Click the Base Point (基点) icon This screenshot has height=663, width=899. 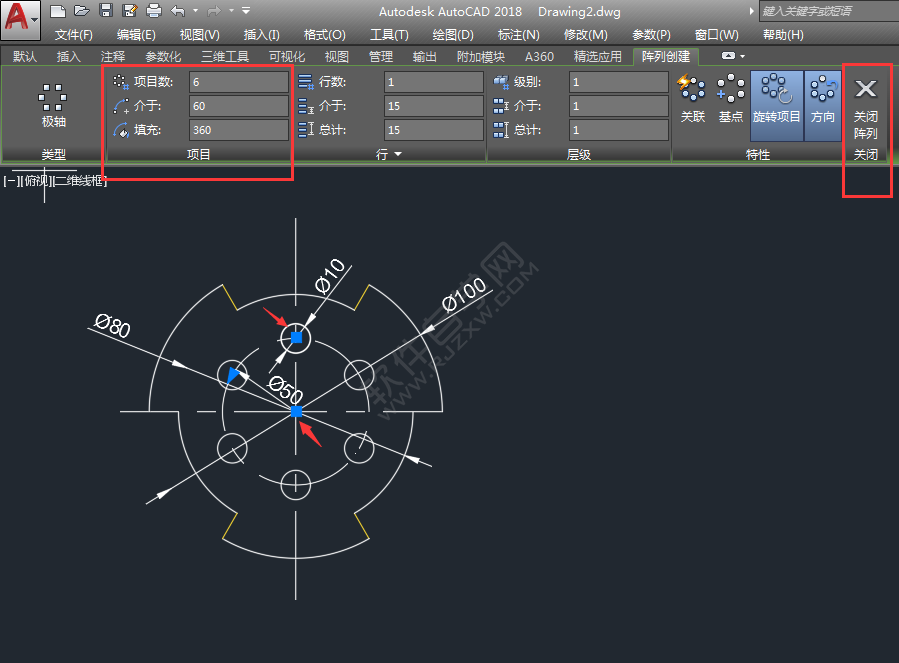[731, 100]
